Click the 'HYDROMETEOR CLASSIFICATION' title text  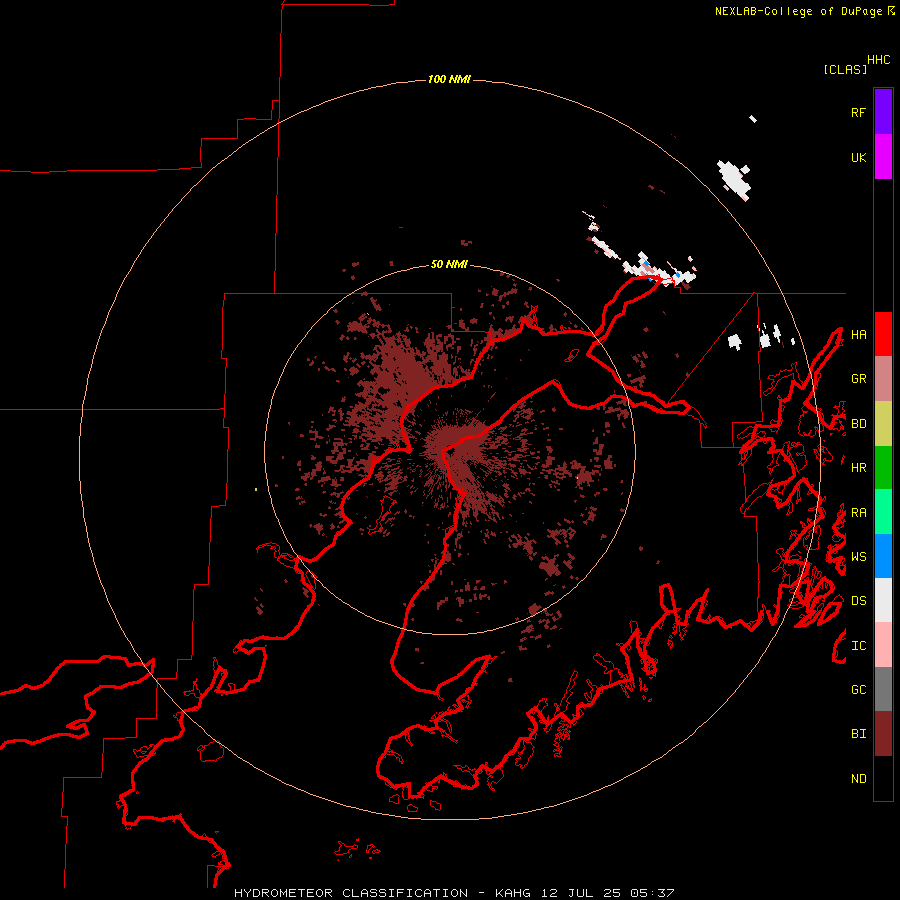pyautogui.click(x=351, y=893)
